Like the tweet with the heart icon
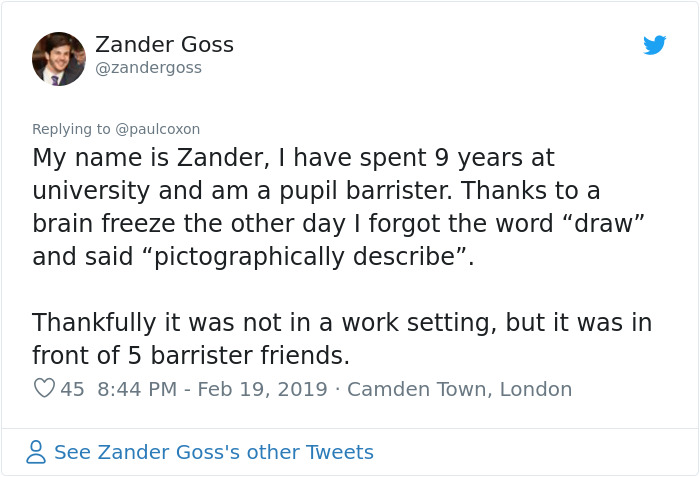The height and width of the screenshot is (477, 700). (x=44, y=389)
